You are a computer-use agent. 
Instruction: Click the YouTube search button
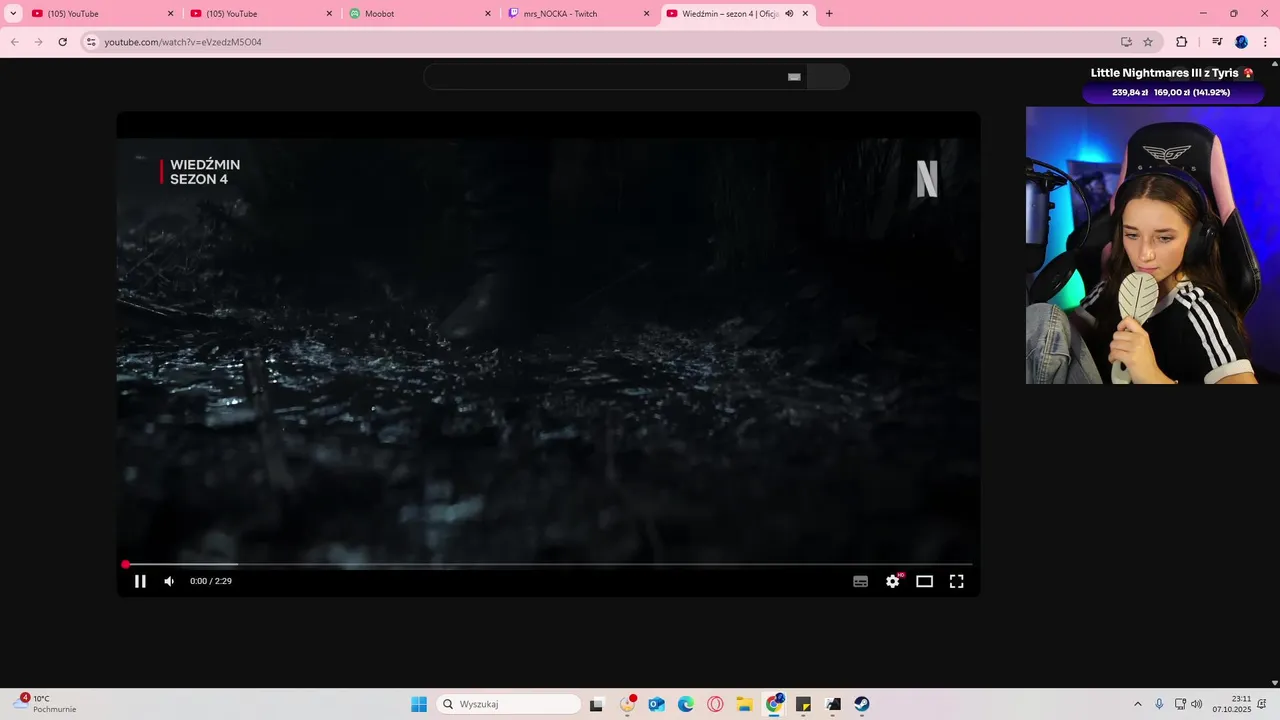click(828, 77)
